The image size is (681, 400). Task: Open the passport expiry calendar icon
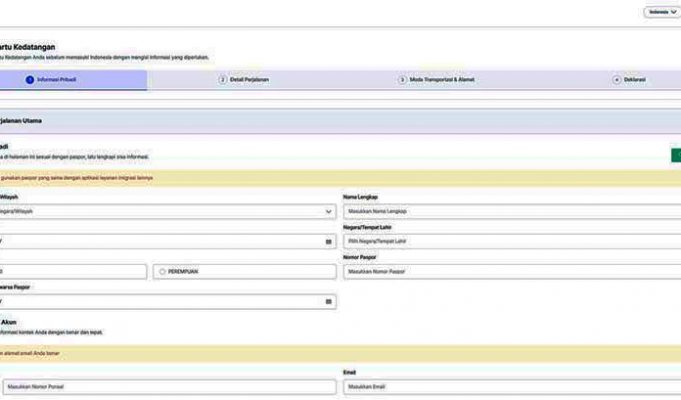pos(328,301)
